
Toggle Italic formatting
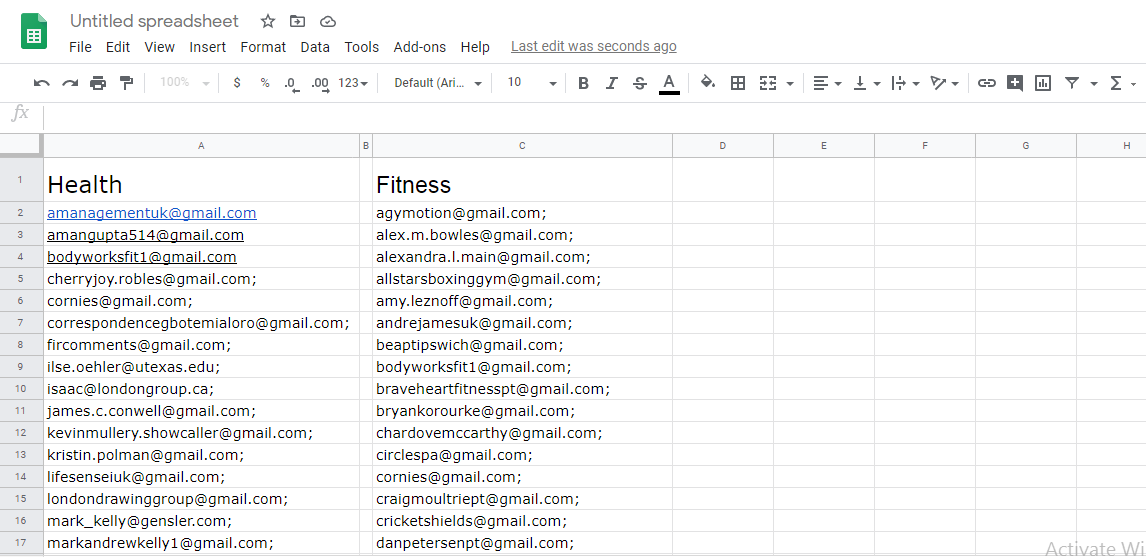(612, 83)
